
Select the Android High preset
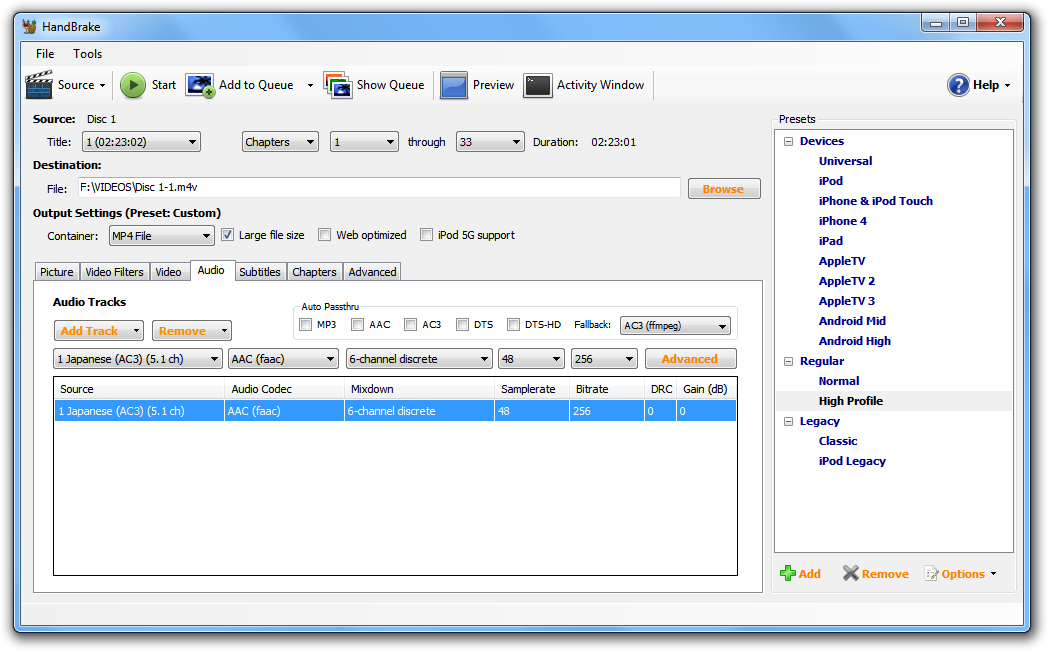(854, 341)
